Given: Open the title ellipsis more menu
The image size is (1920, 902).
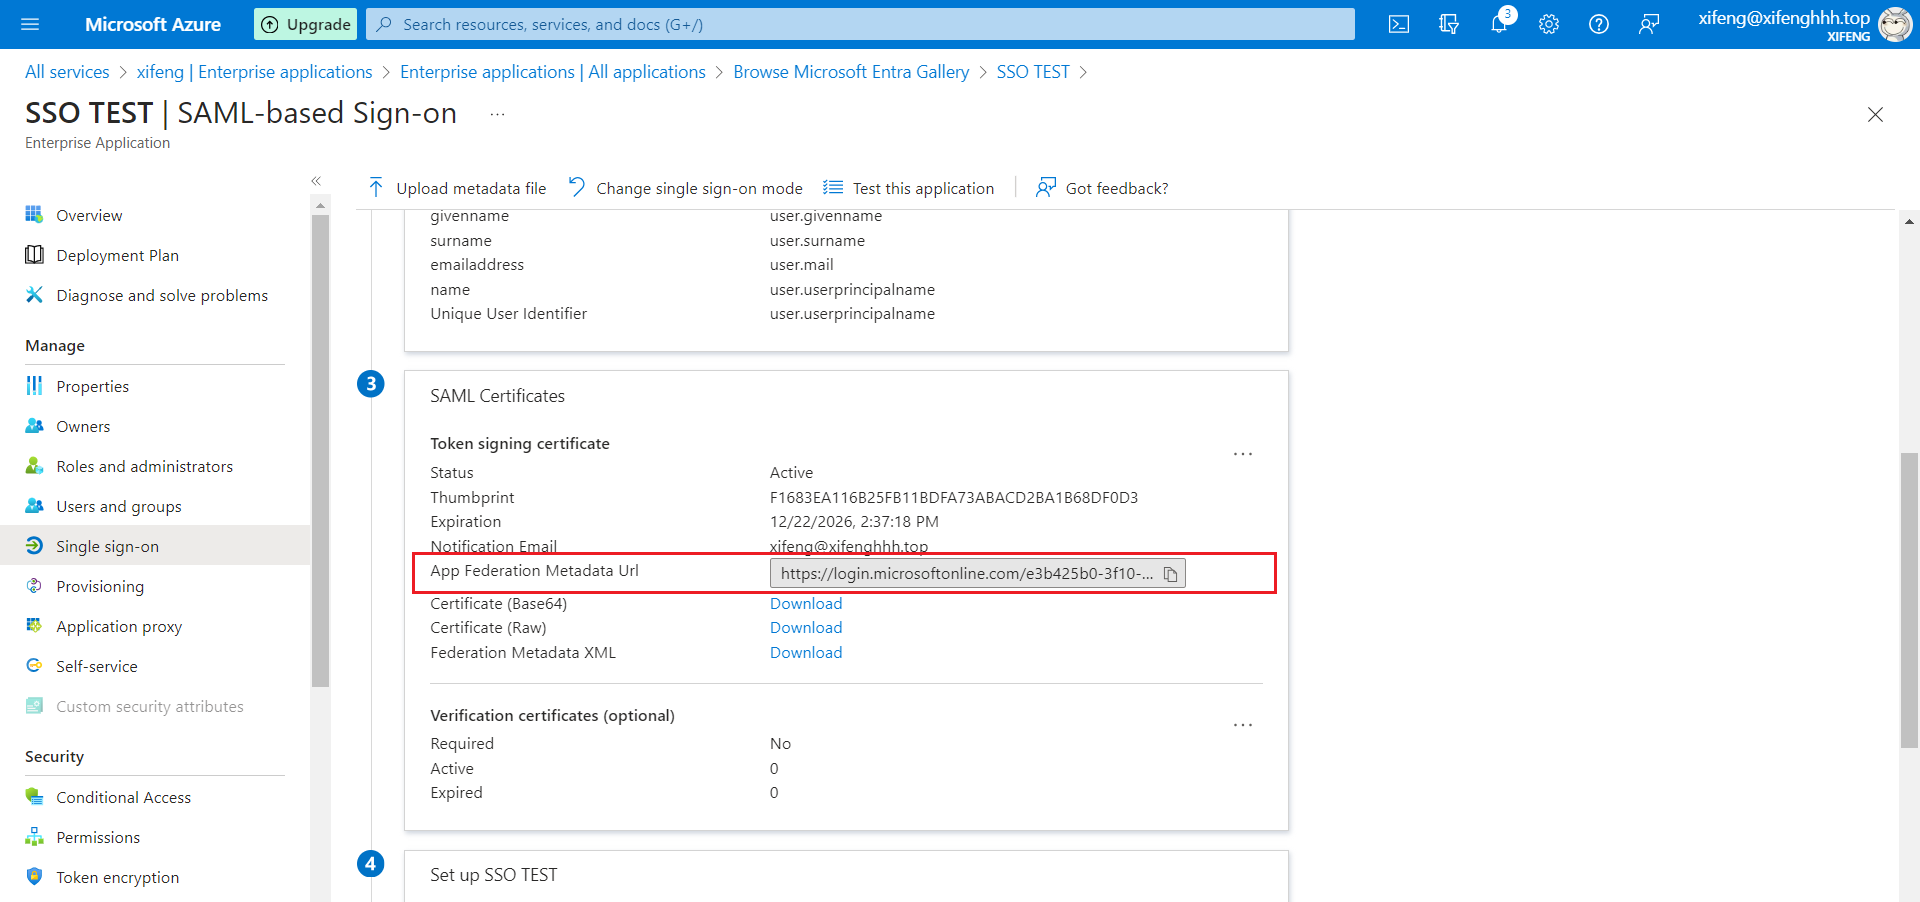Looking at the screenshot, I should coord(497,114).
